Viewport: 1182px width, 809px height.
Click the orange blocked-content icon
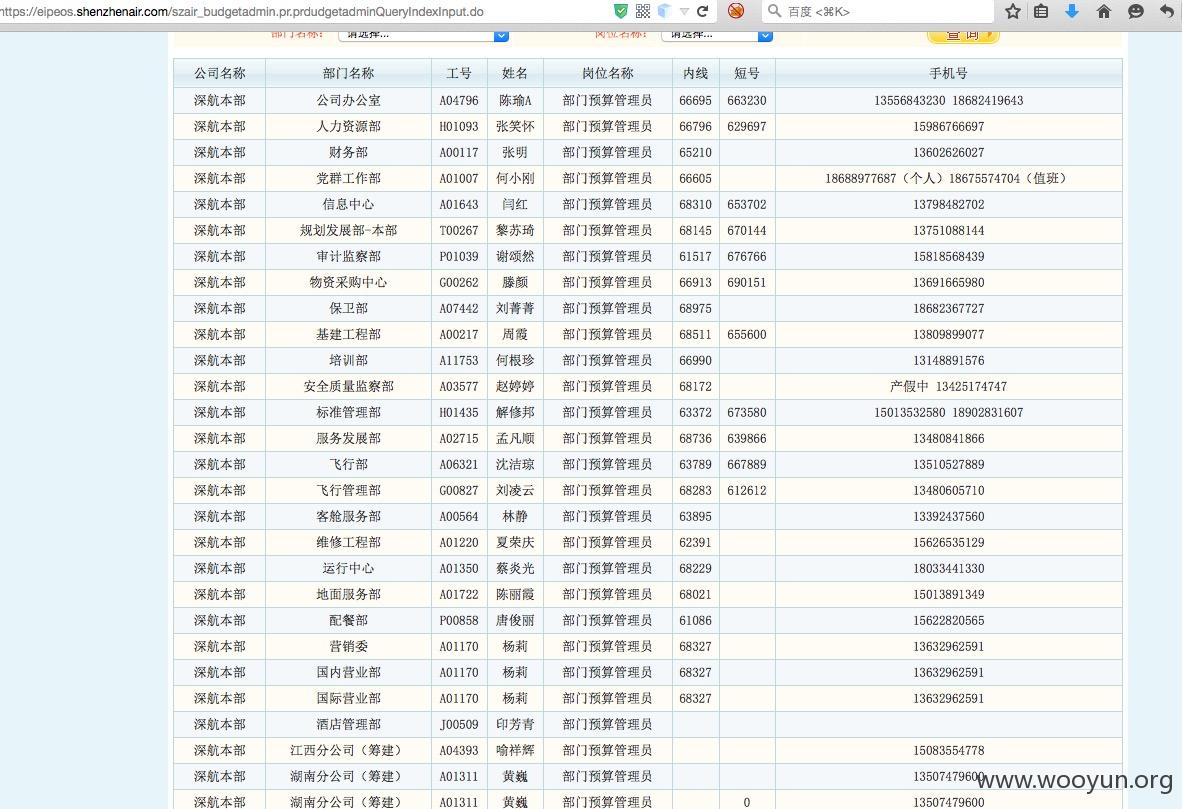point(736,11)
